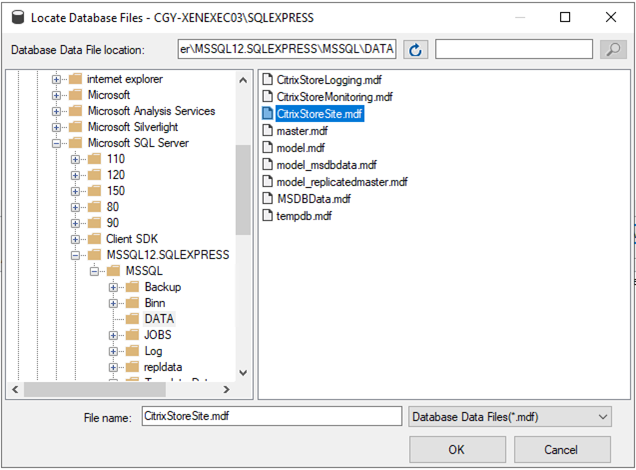Viewport: 636px width, 470px height.
Task: Click the MSSQL12.SQLEXPRESS folder icon
Action: (95, 255)
